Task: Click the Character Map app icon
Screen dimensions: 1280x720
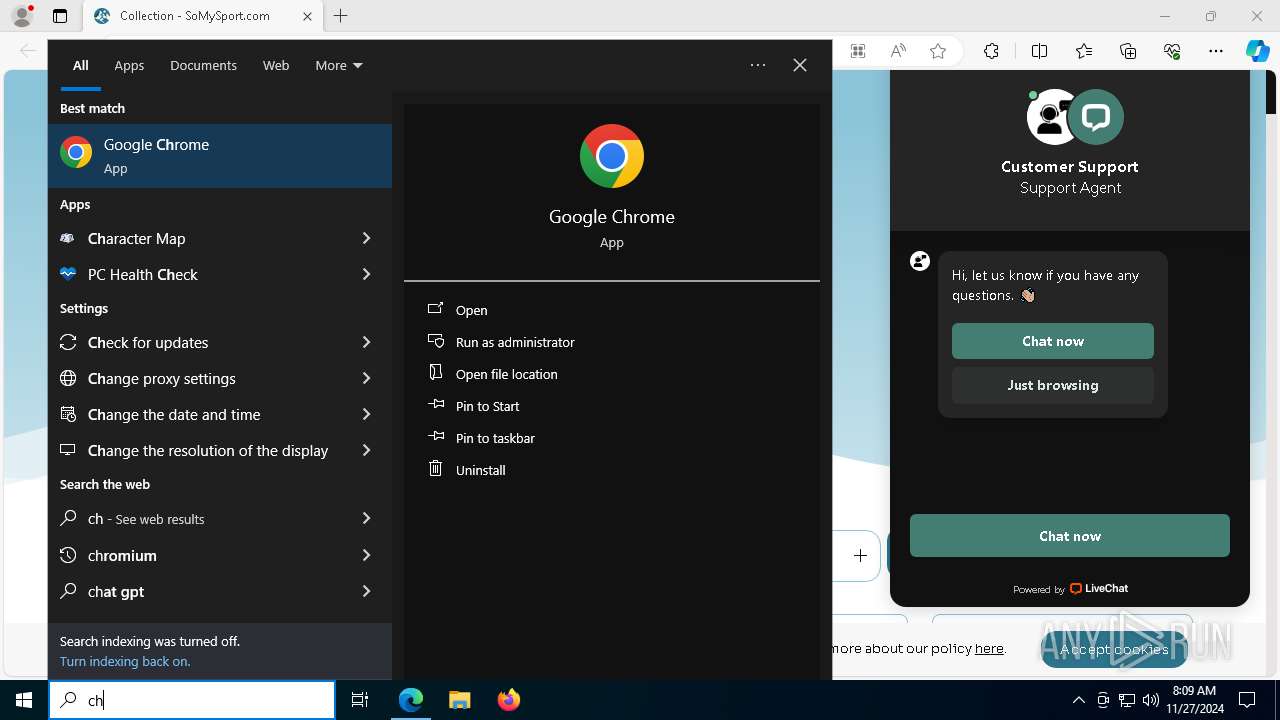Action: 68,238
